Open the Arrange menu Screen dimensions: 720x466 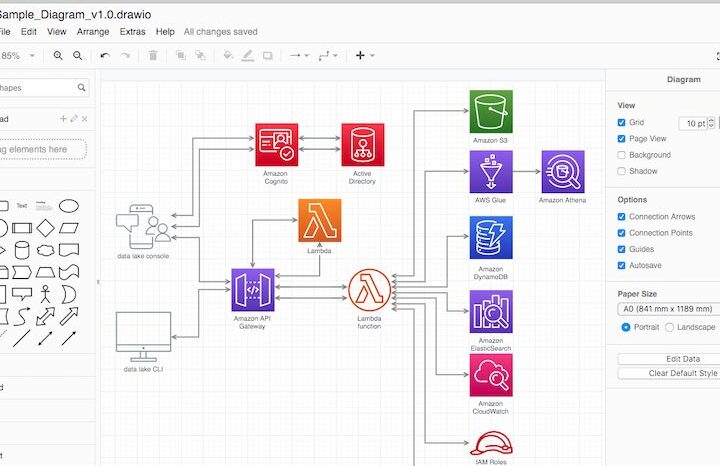[x=93, y=32]
